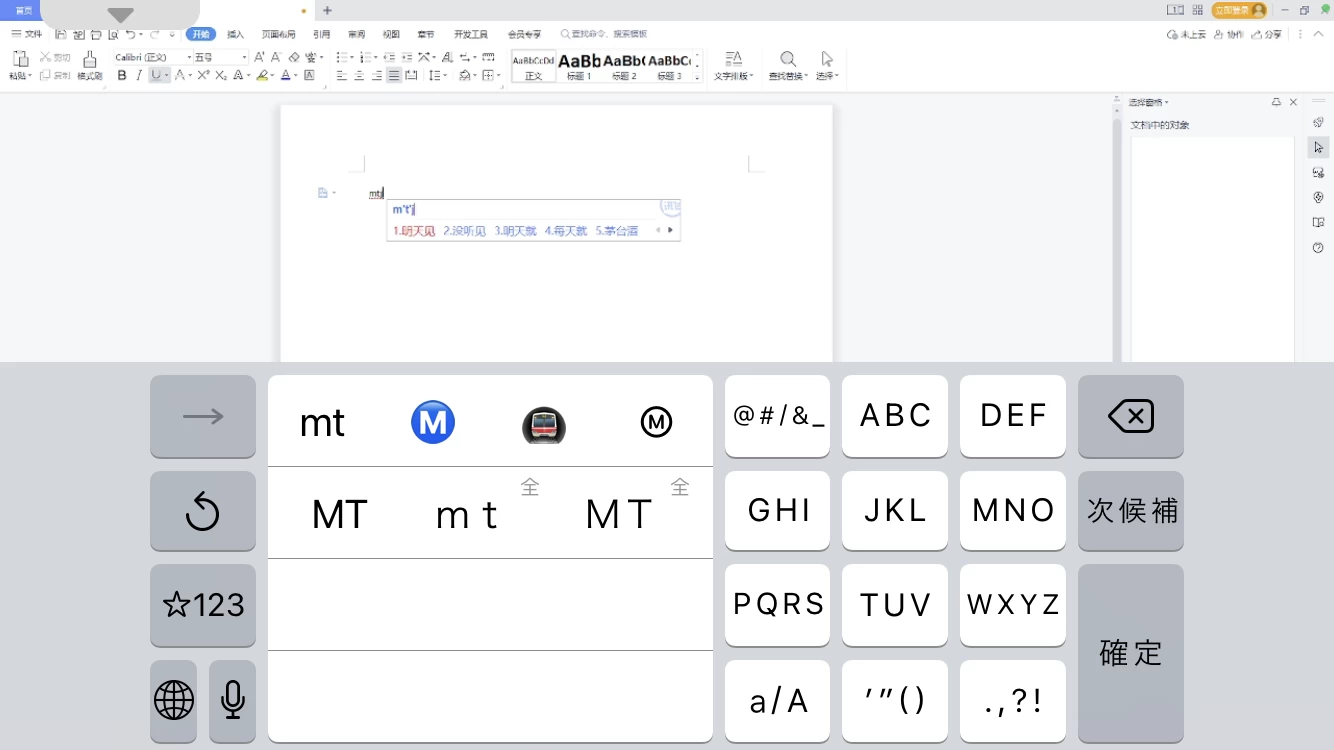Show next IME candidates page arrow
The image size is (1334, 750).
click(670, 230)
